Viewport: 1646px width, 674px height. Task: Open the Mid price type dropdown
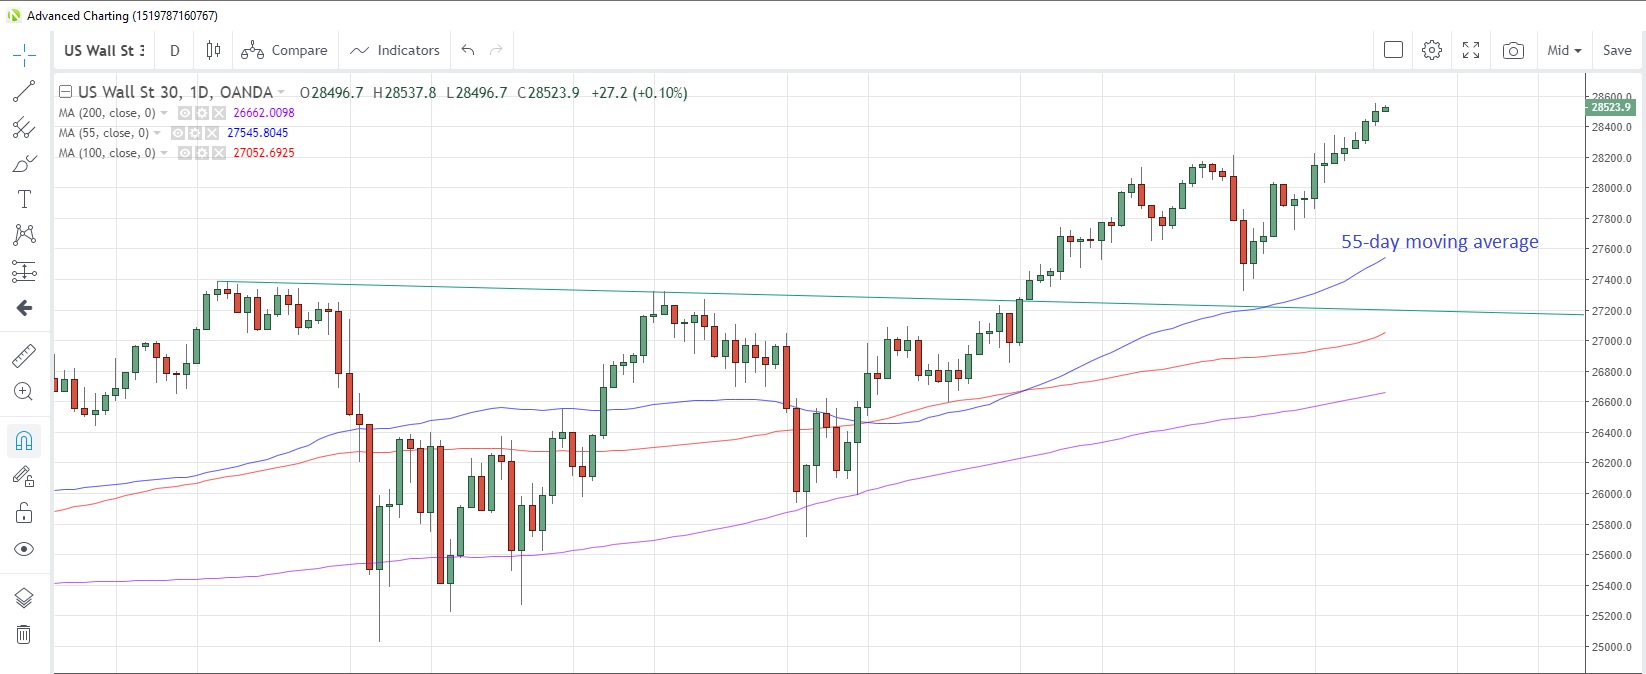pos(1564,50)
